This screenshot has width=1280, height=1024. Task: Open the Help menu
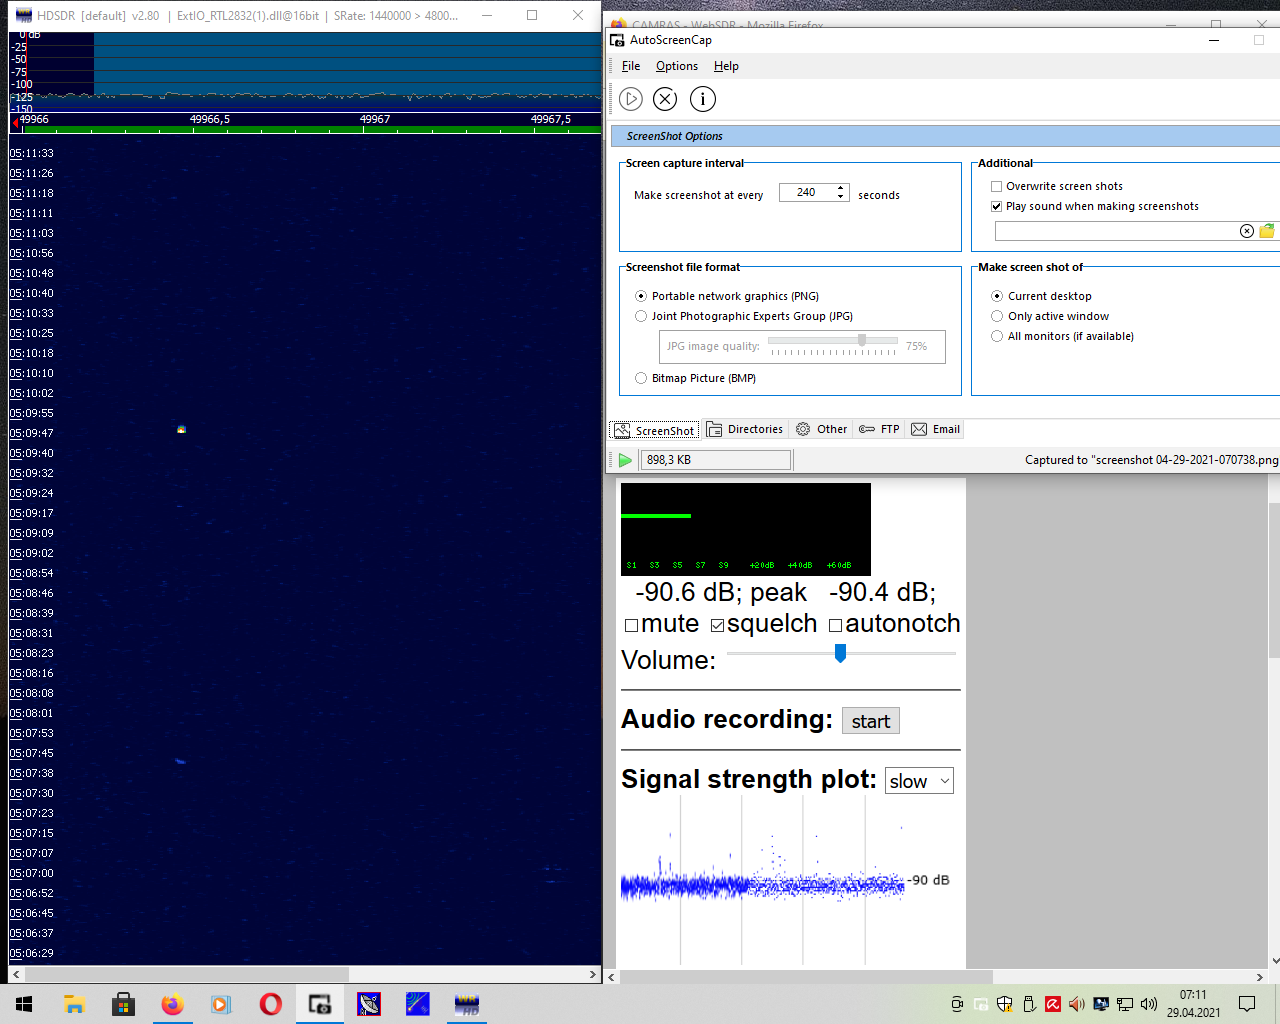point(726,66)
